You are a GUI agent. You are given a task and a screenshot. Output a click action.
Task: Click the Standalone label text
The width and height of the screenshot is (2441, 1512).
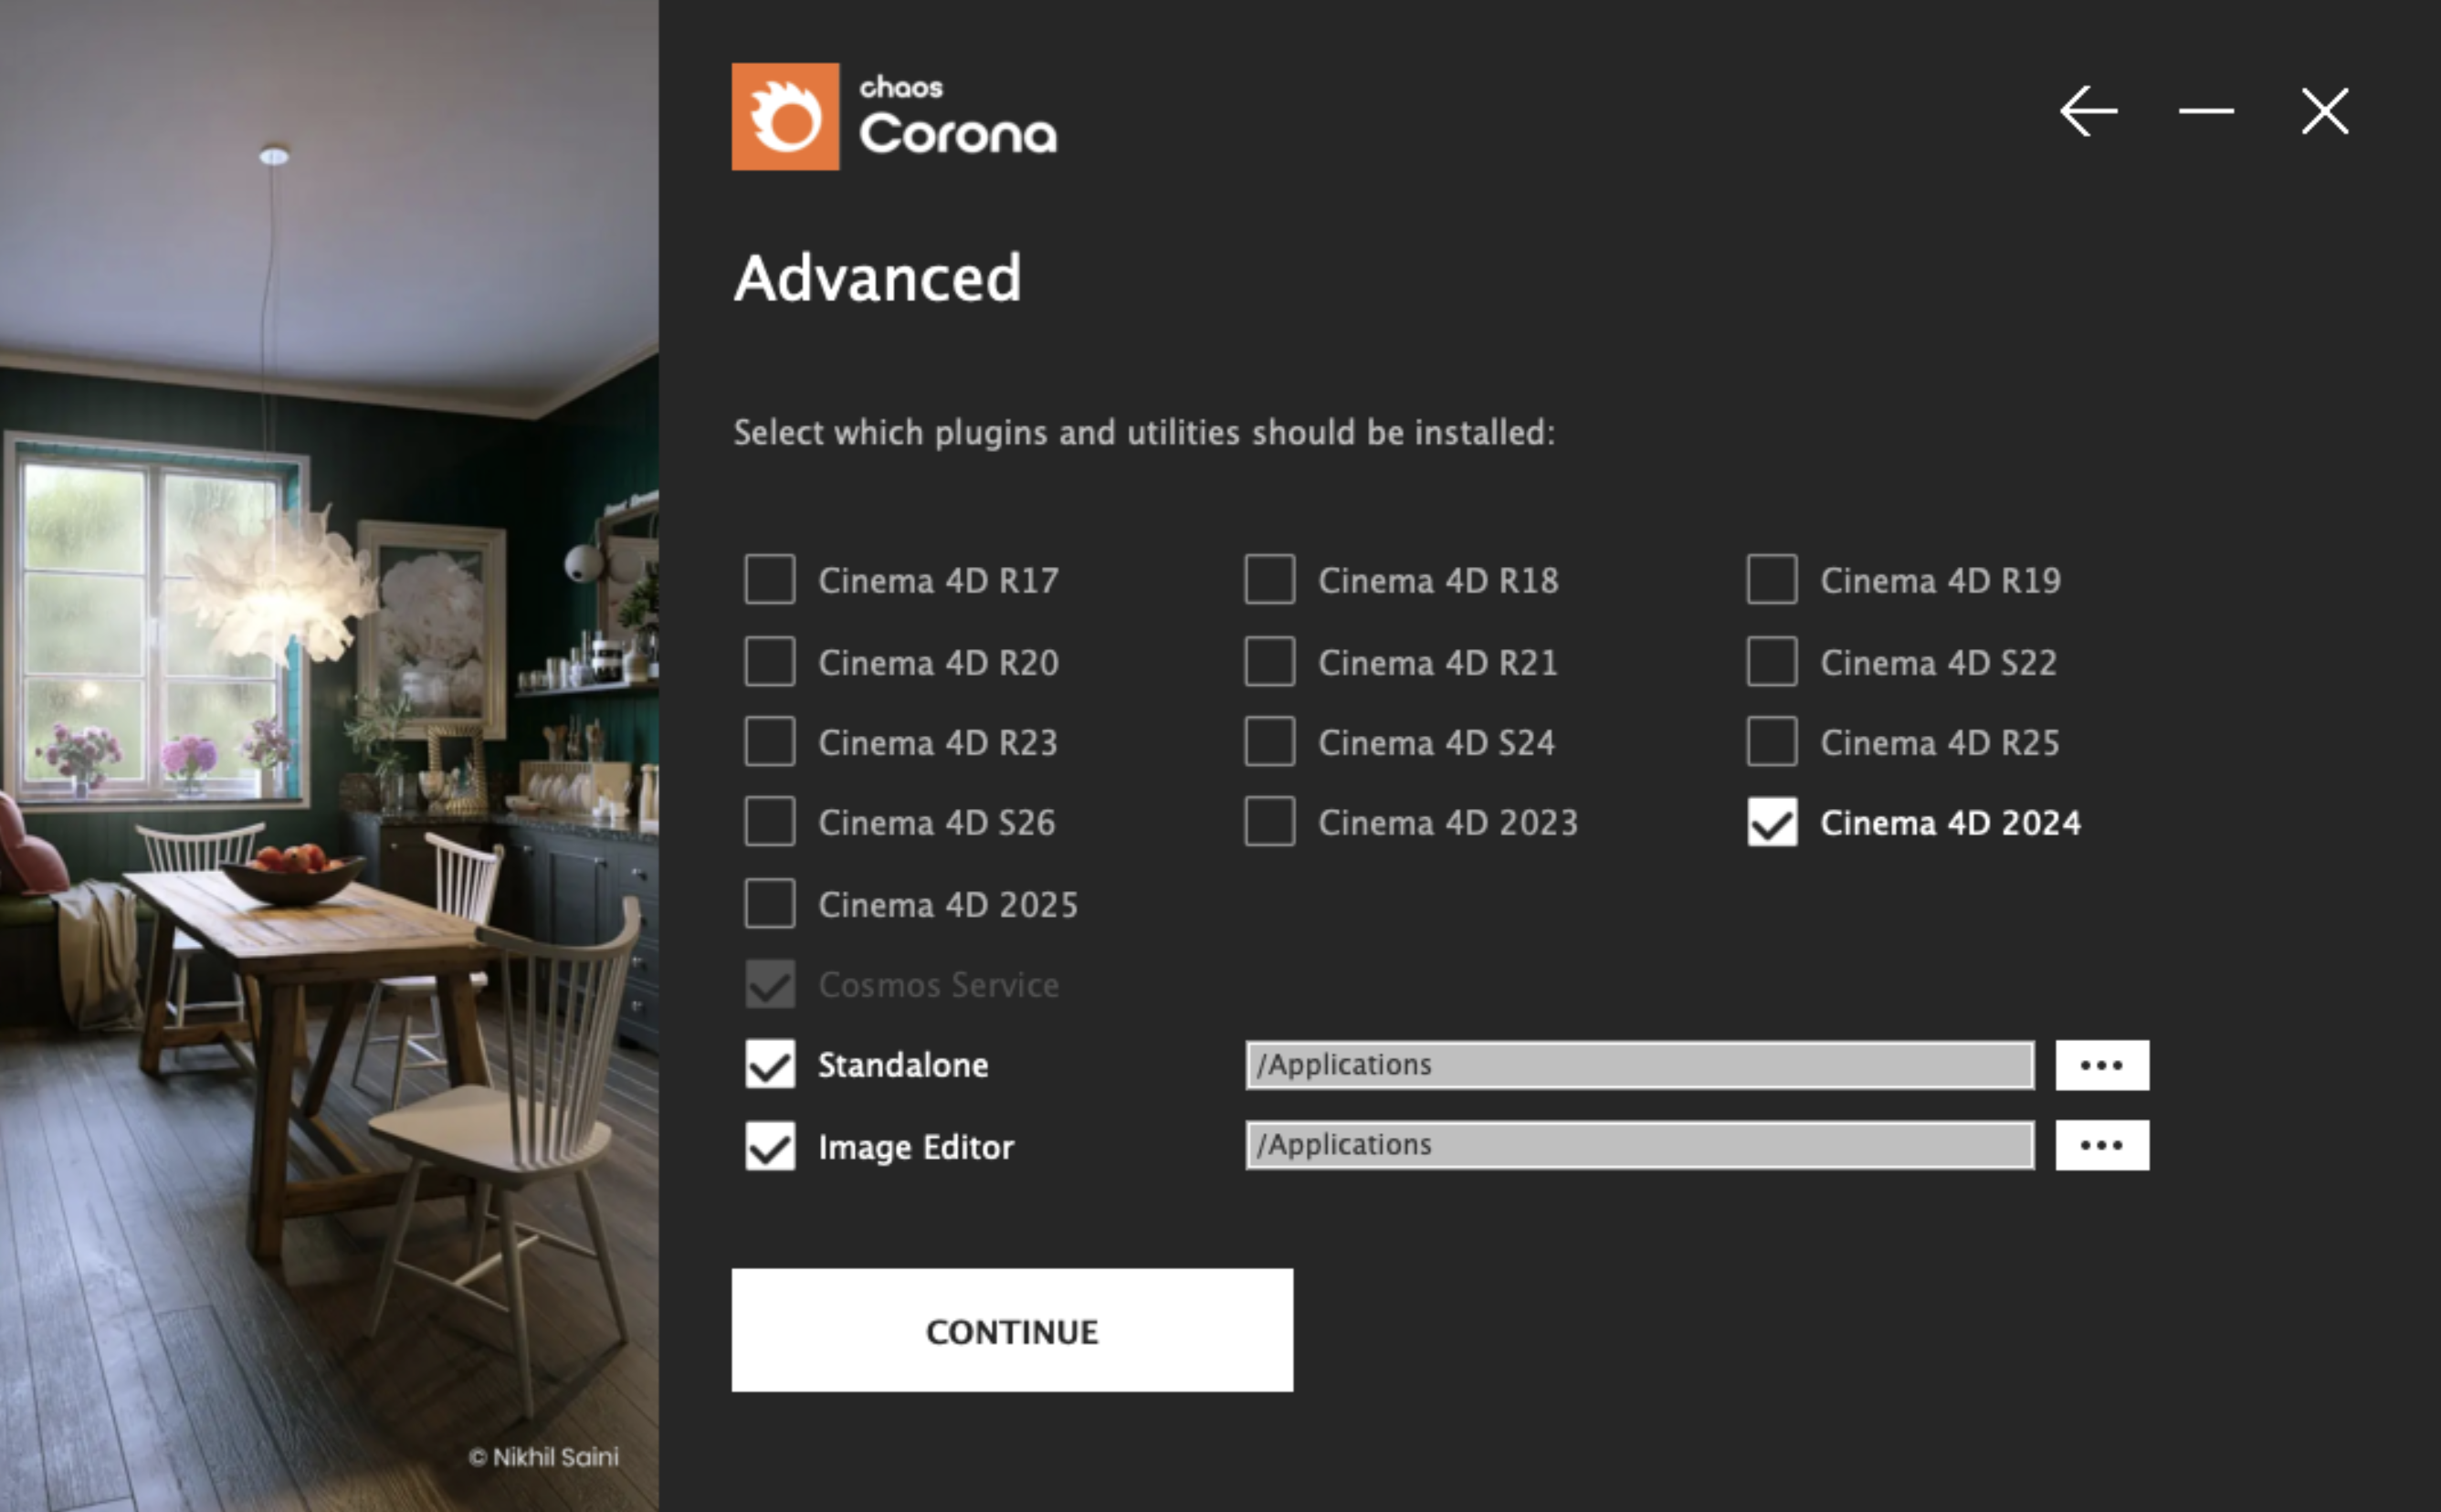point(903,1065)
